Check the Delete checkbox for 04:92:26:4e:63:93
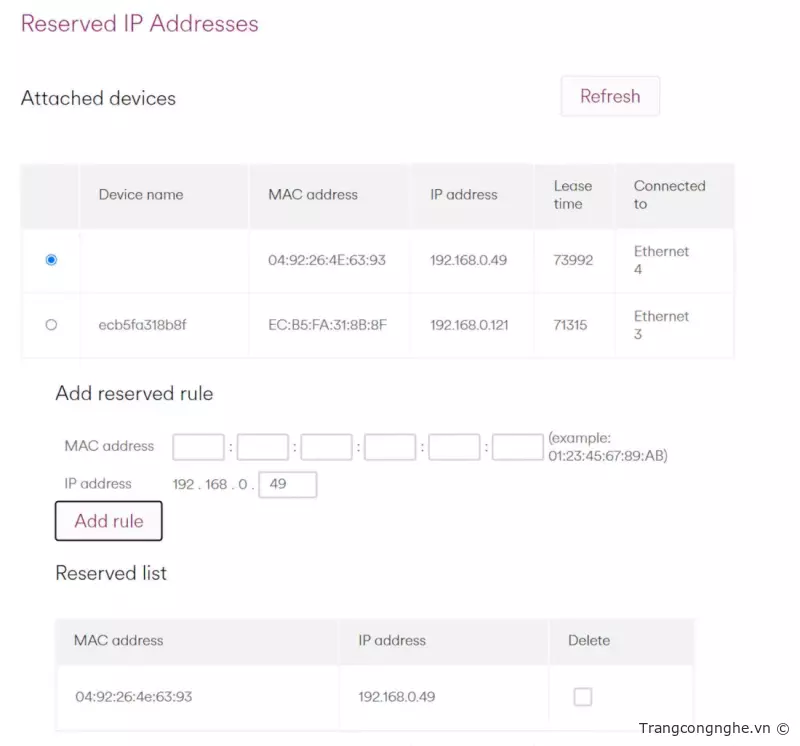This screenshot has width=800, height=746. pyautogui.click(x=582, y=697)
